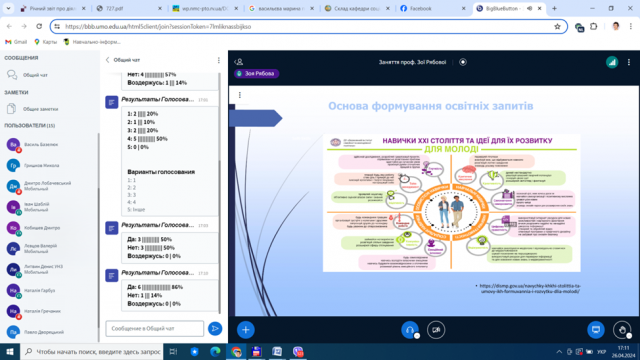Switch to the васильєва марина Google tab
The height and width of the screenshot is (360, 640).
point(280,8)
